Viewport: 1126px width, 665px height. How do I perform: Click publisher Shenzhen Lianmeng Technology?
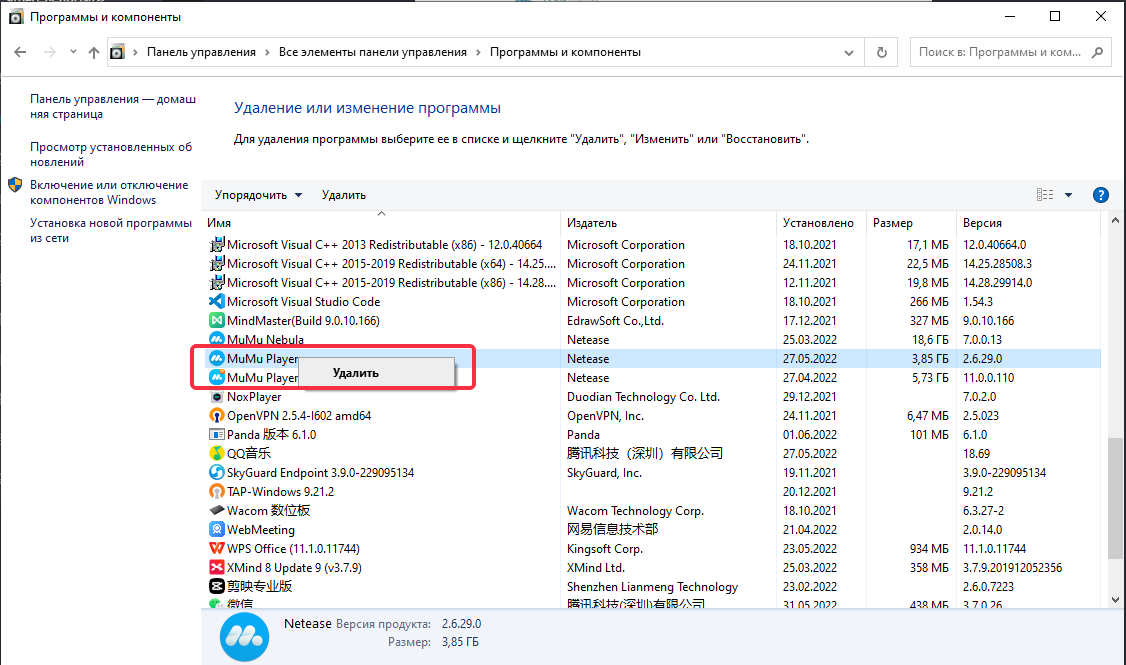[x=652, y=587]
